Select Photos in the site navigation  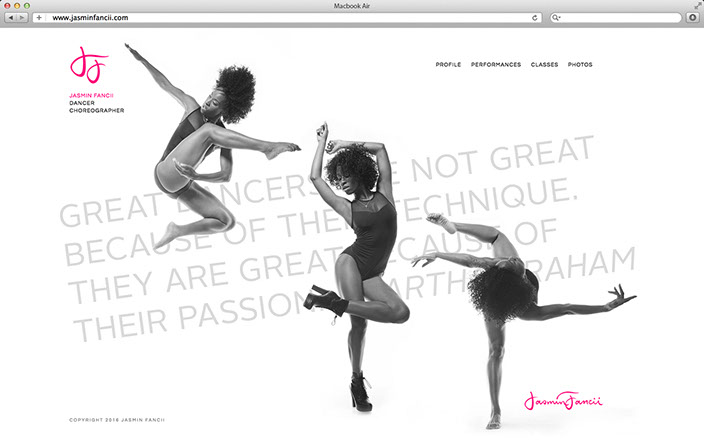pos(580,65)
